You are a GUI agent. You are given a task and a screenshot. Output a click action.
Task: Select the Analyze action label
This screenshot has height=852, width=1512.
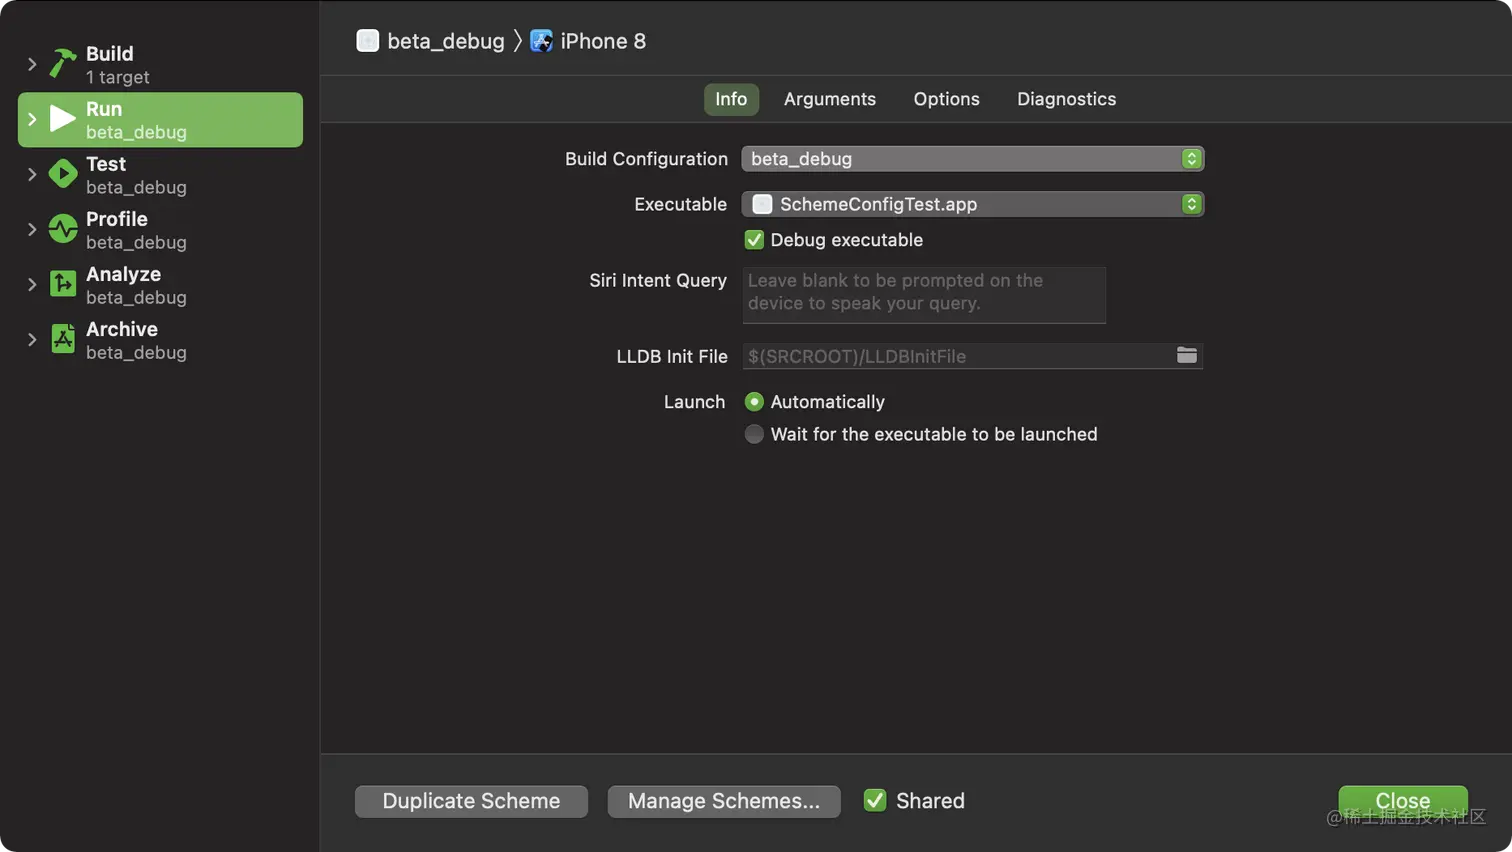coord(123,274)
